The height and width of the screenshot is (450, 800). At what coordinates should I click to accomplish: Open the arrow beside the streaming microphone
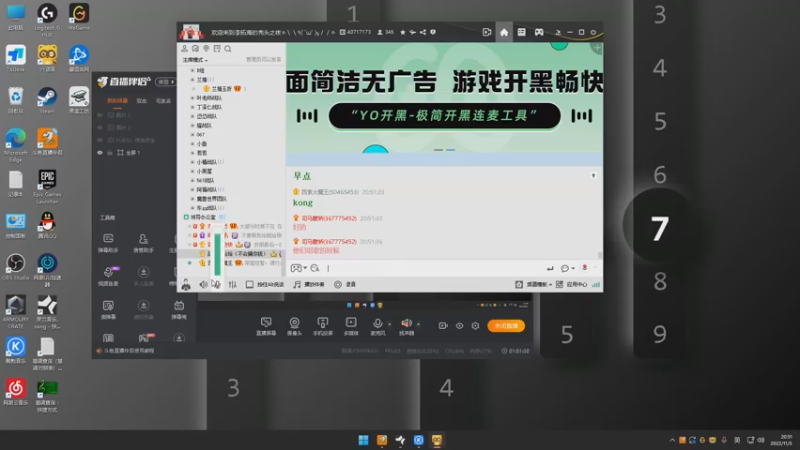[389, 323]
